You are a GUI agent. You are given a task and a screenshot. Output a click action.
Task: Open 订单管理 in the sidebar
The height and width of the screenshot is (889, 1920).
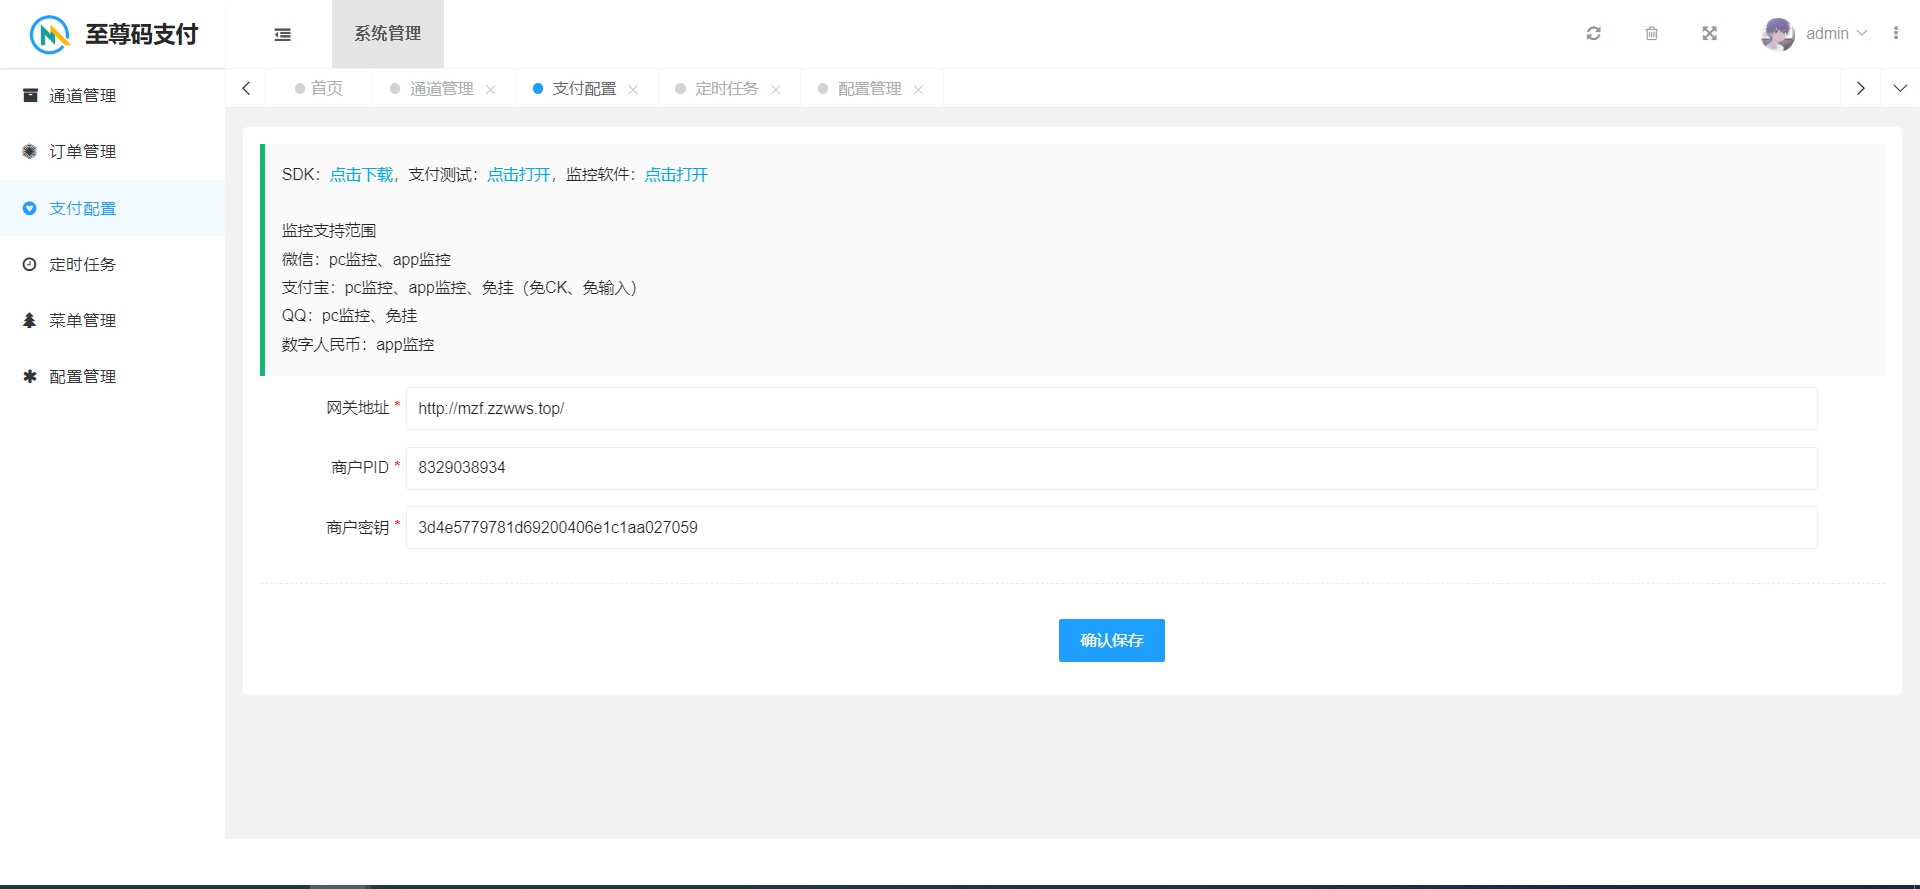(x=83, y=152)
